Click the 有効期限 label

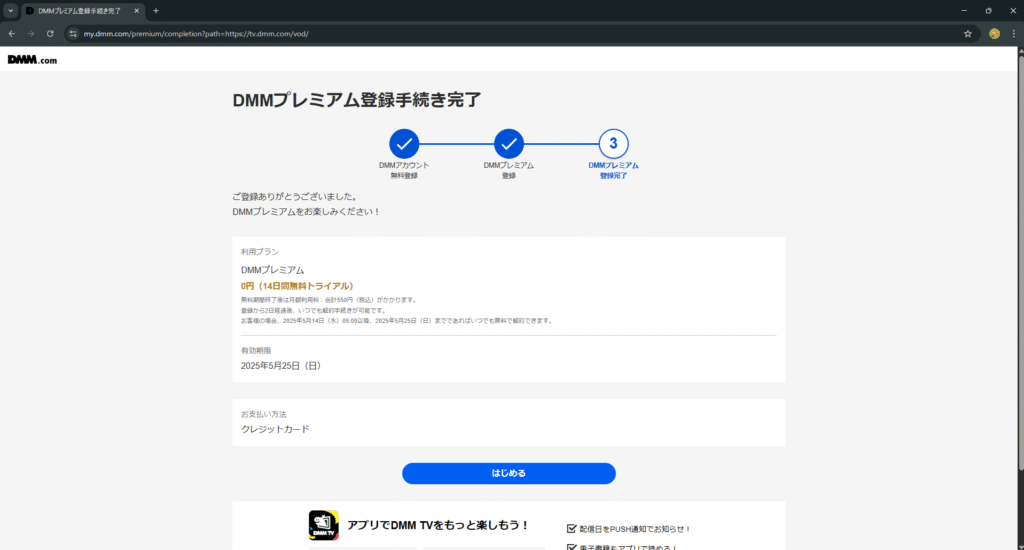pos(255,351)
